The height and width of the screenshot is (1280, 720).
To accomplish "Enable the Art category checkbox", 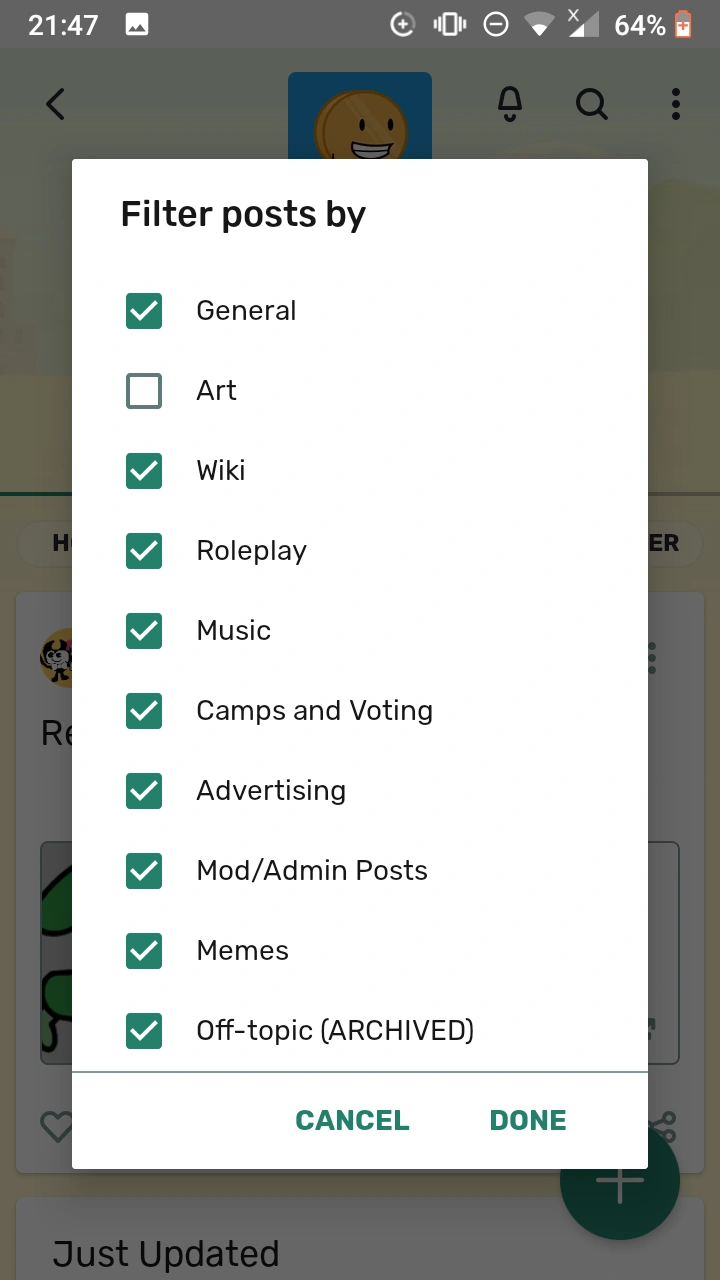I will click(x=144, y=390).
